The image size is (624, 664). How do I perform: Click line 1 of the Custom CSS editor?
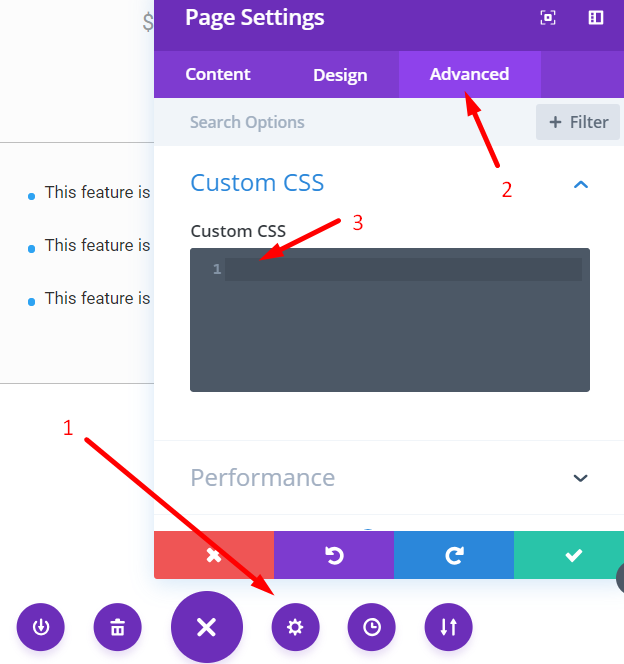tap(402, 270)
